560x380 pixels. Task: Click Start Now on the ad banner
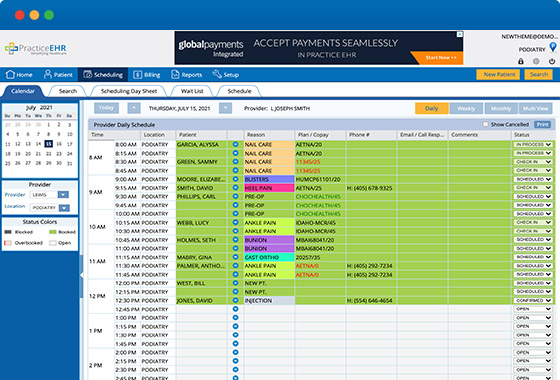click(x=441, y=57)
